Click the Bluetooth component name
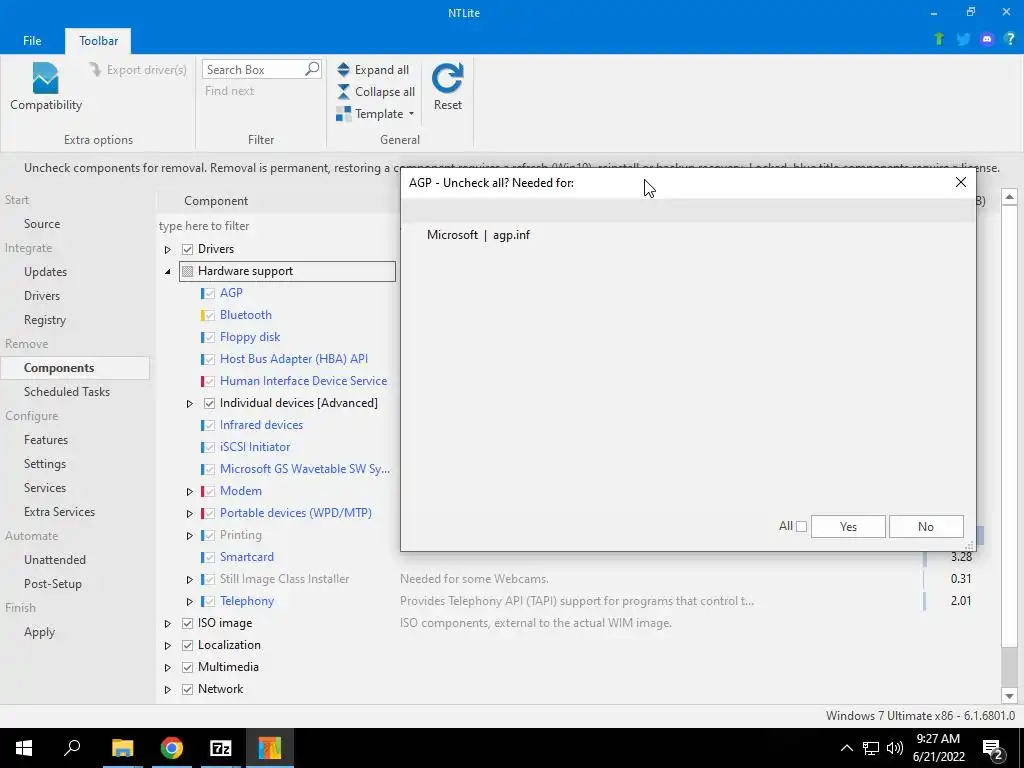 [x=246, y=315]
